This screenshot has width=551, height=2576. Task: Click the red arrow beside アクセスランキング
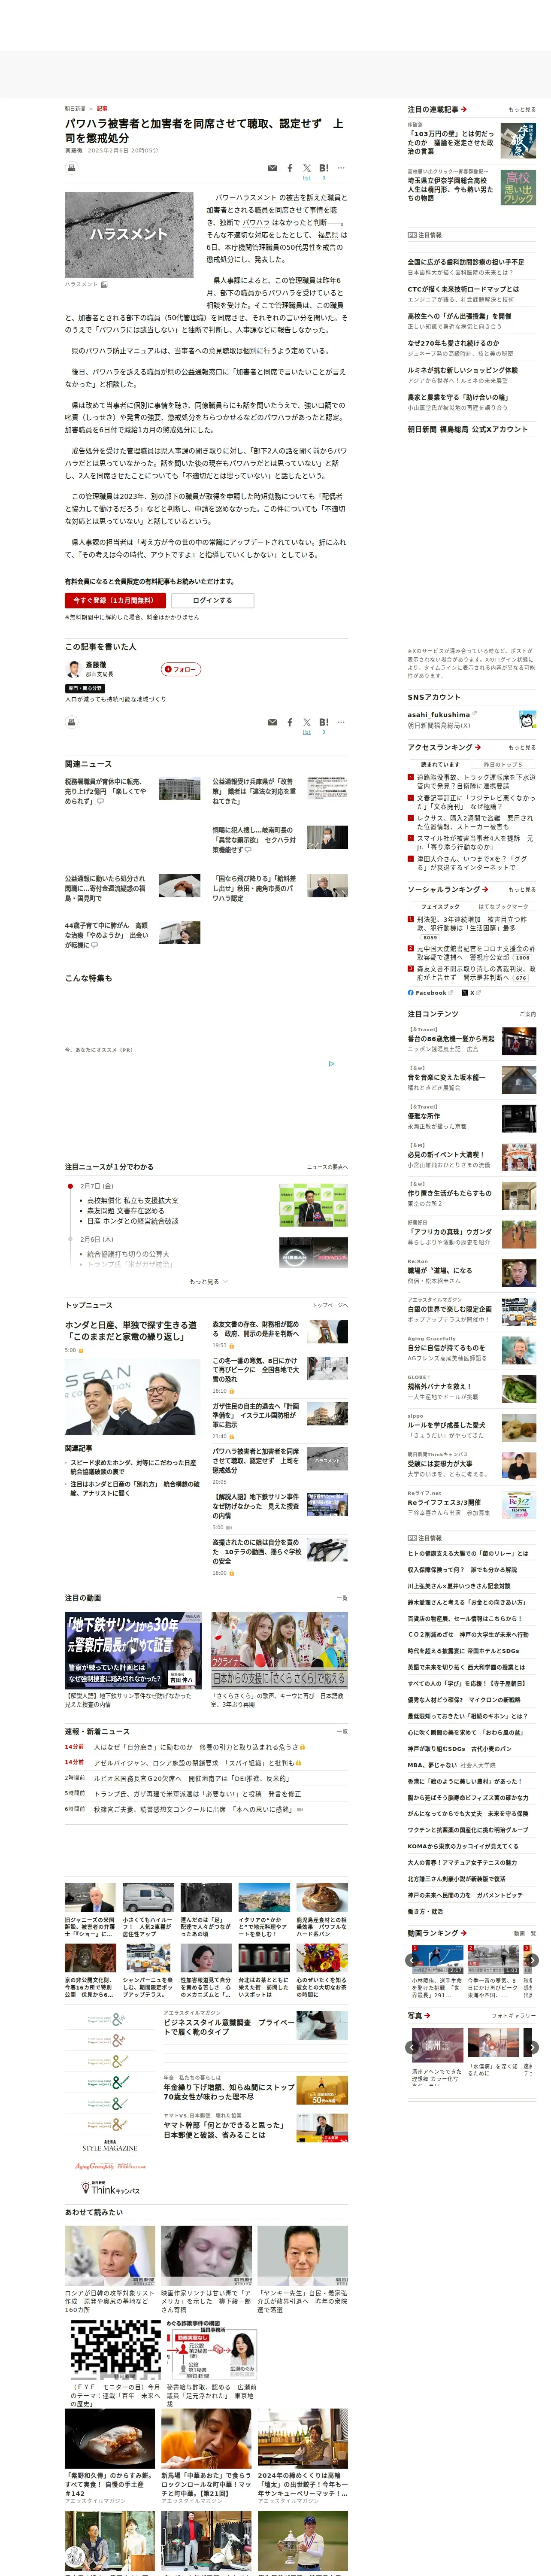(478, 747)
